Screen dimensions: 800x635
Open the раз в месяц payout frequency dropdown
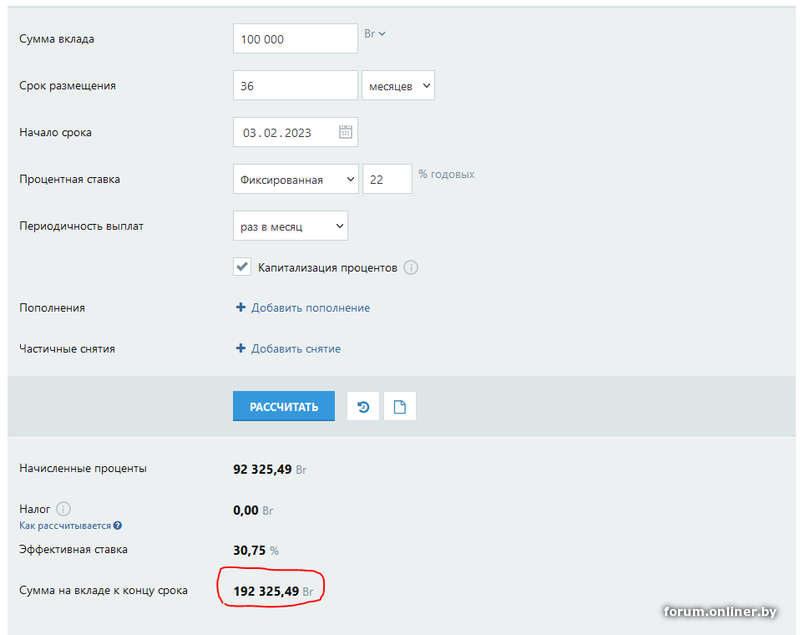coord(290,226)
